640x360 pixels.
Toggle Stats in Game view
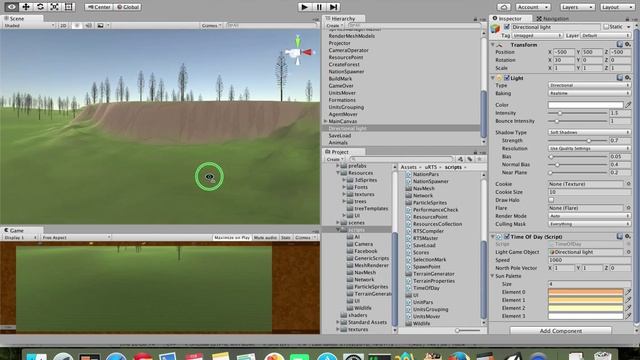[286, 238]
